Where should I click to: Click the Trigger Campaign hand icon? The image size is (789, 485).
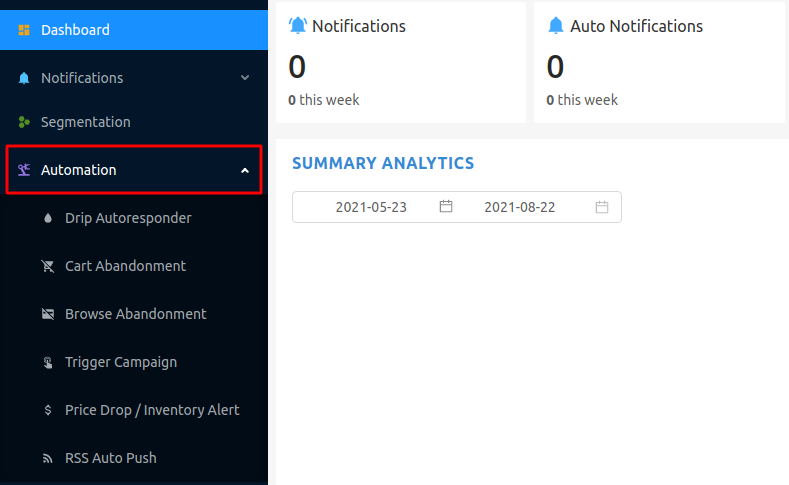point(48,362)
